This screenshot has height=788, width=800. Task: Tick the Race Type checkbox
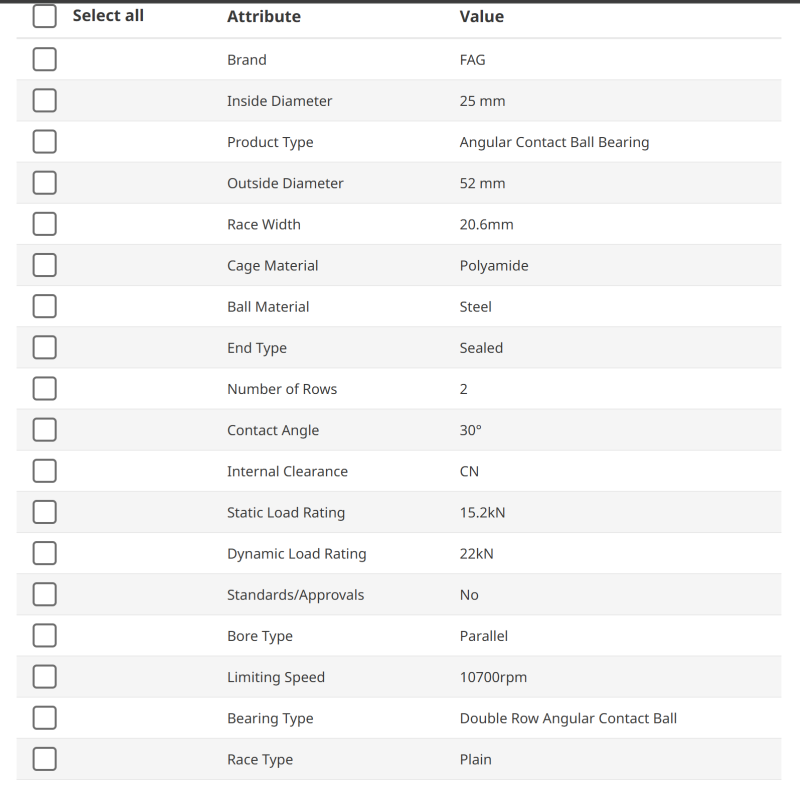[x=44, y=759]
